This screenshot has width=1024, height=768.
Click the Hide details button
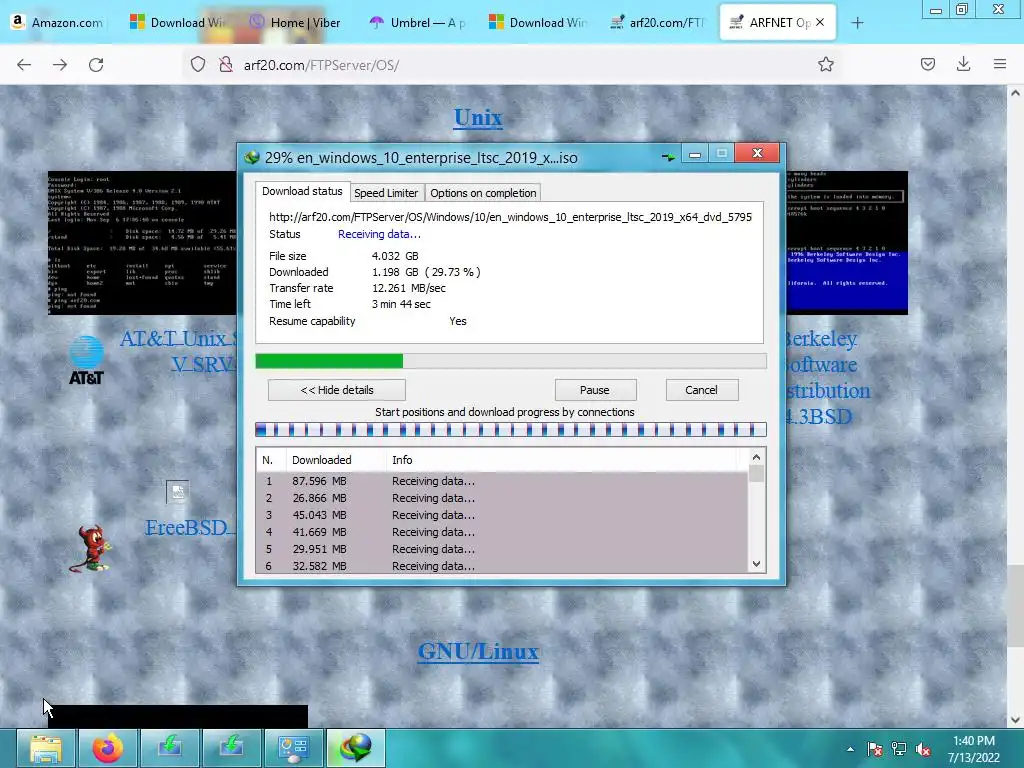pos(337,390)
